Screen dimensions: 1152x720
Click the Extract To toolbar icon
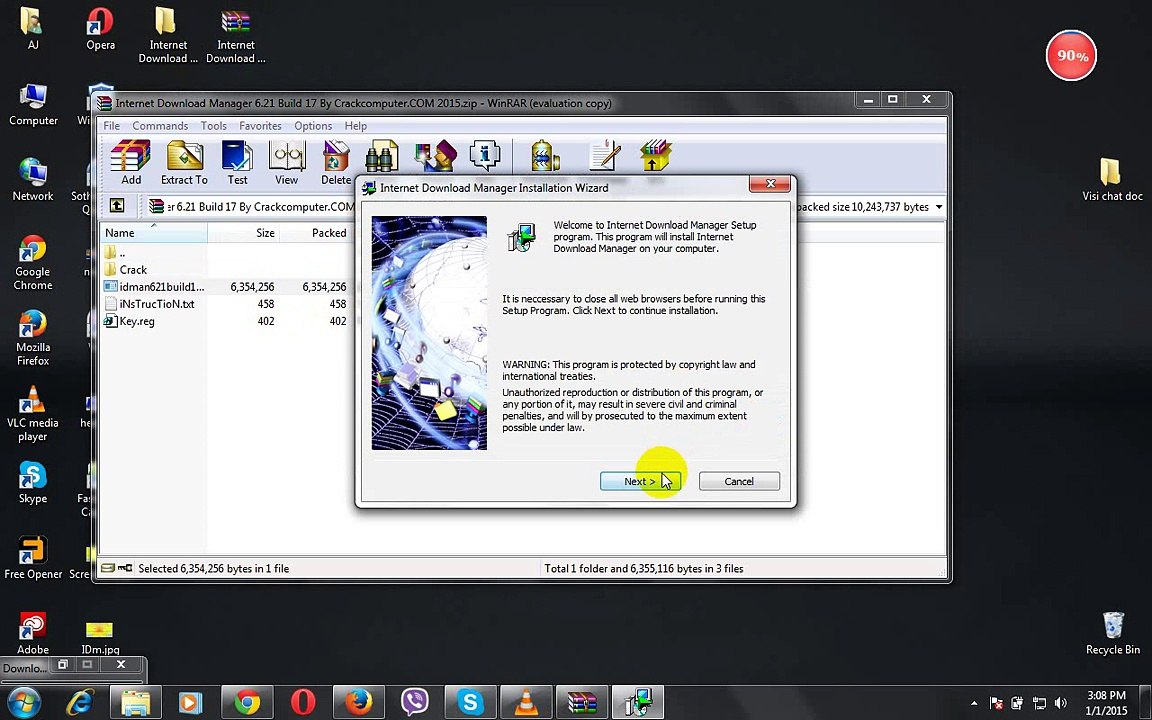click(184, 162)
